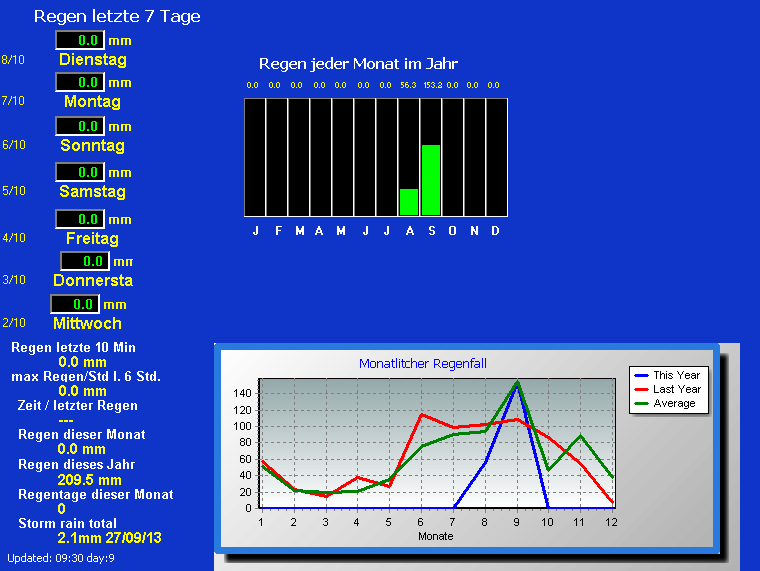
Task: Click the x-axis tick label 9
Action: 517,522
